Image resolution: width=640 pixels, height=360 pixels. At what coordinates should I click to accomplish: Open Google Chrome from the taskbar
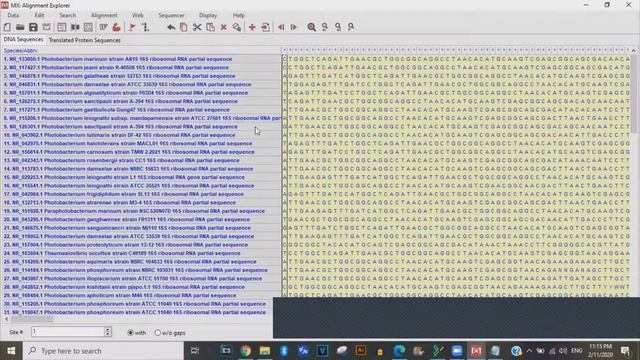(x=245, y=351)
